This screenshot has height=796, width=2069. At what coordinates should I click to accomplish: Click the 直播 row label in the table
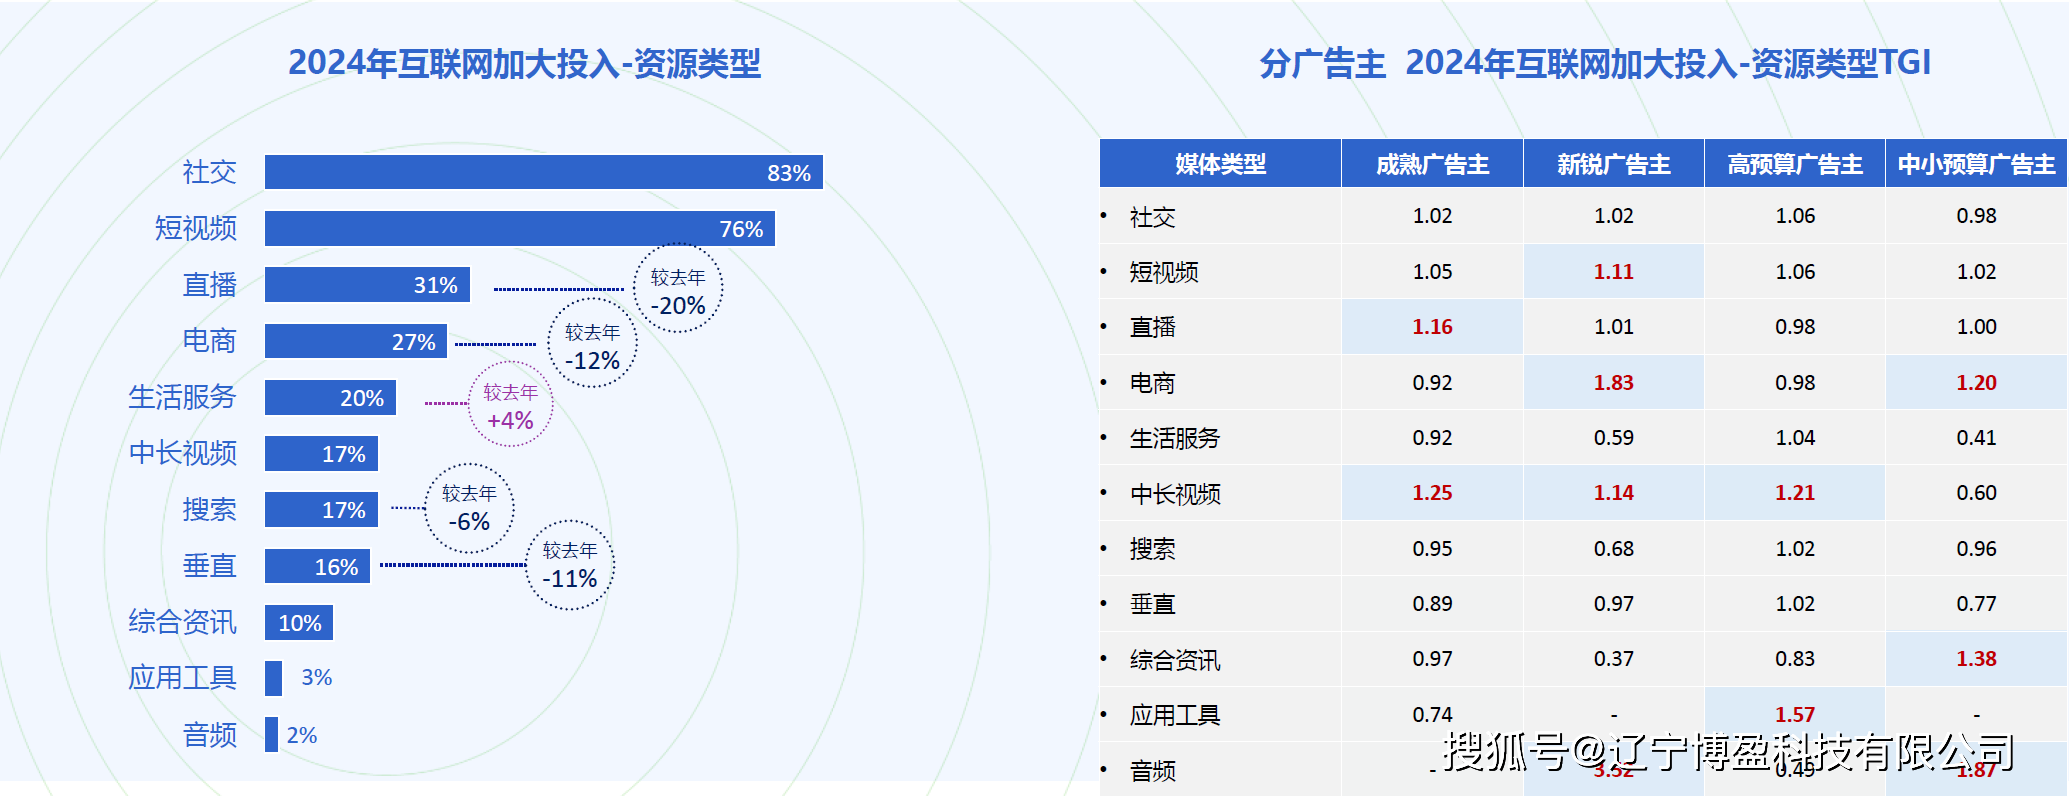tap(1152, 327)
